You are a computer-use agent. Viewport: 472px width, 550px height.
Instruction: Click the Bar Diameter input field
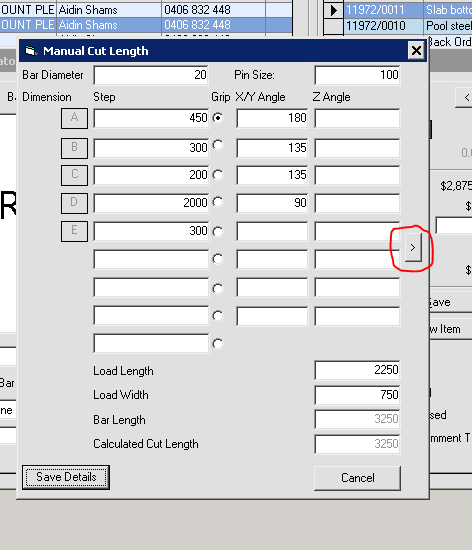click(151, 75)
